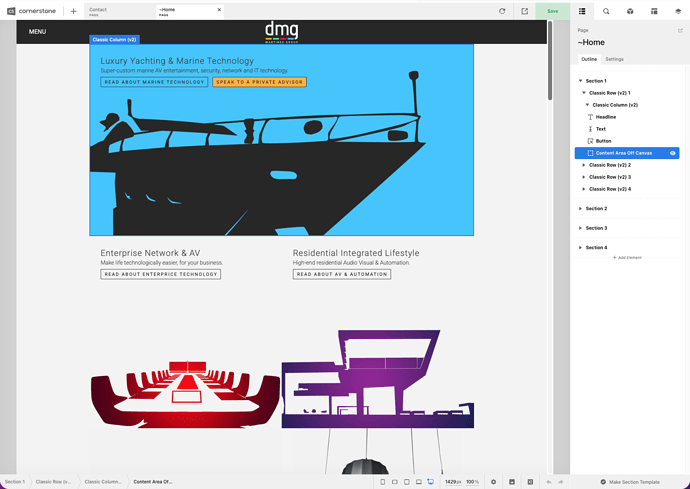Undo last change arrow

point(549,482)
